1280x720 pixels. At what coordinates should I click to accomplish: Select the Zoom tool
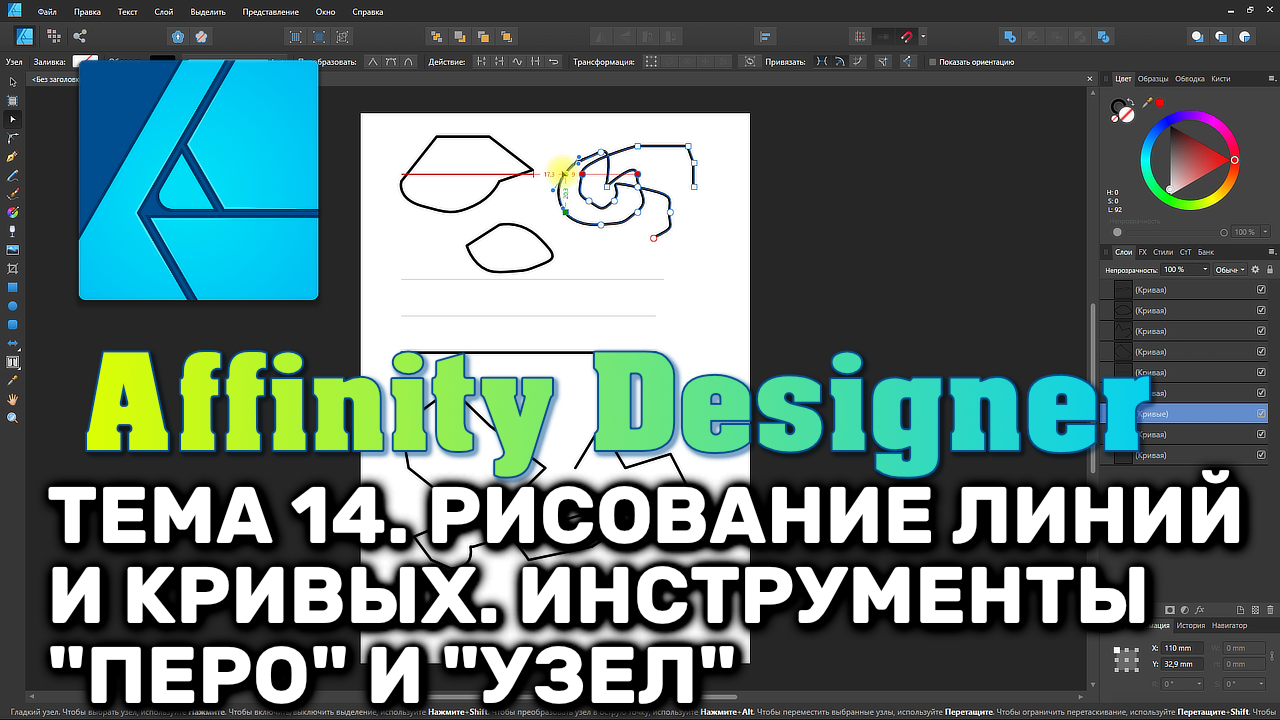(x=13, y=419)
